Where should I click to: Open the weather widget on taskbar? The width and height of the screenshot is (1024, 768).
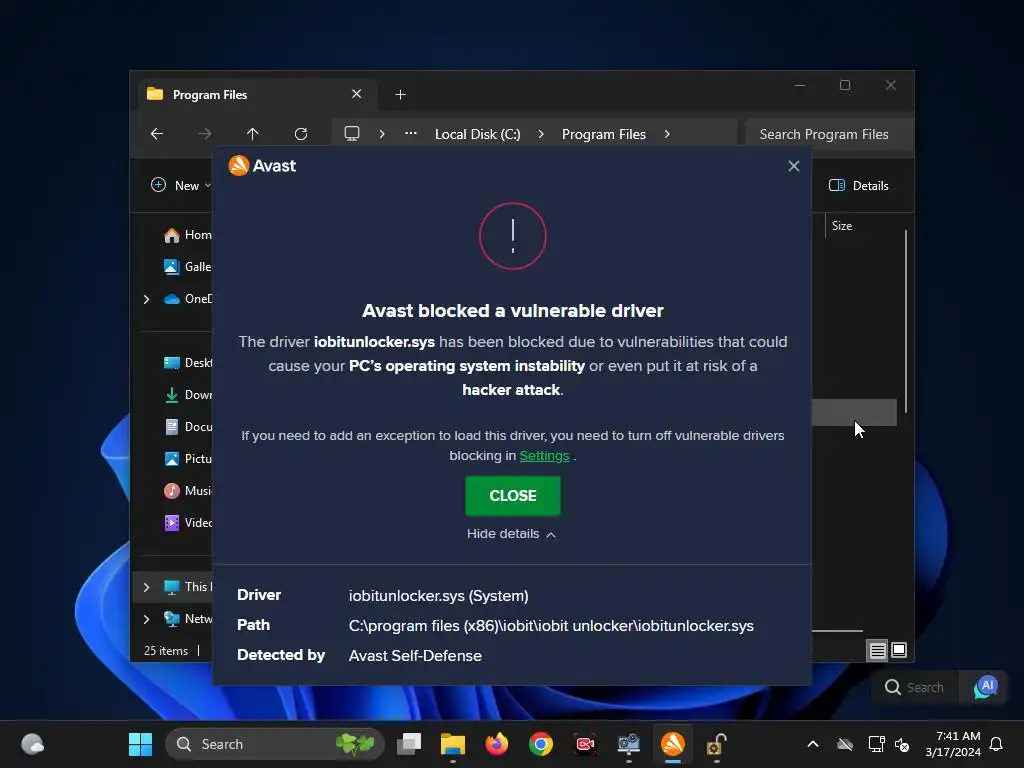pos(33,744)
